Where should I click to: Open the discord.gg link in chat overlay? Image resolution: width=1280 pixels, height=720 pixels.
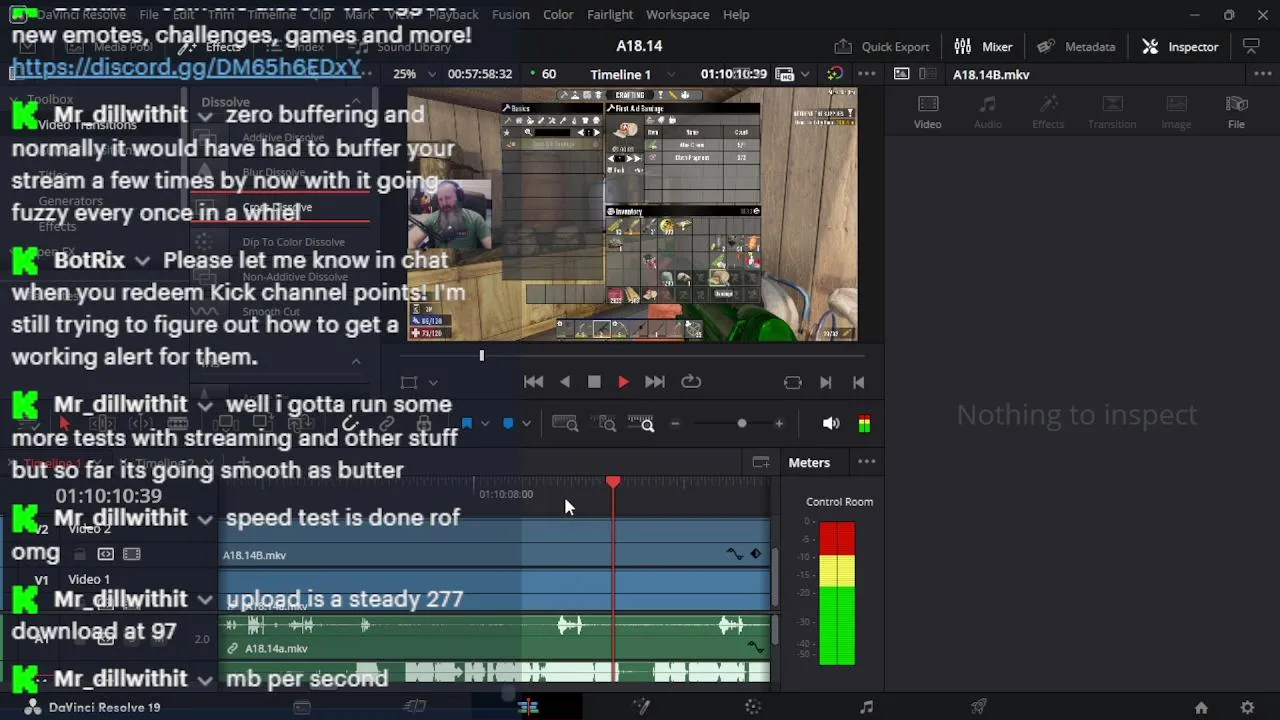[185, 68]
